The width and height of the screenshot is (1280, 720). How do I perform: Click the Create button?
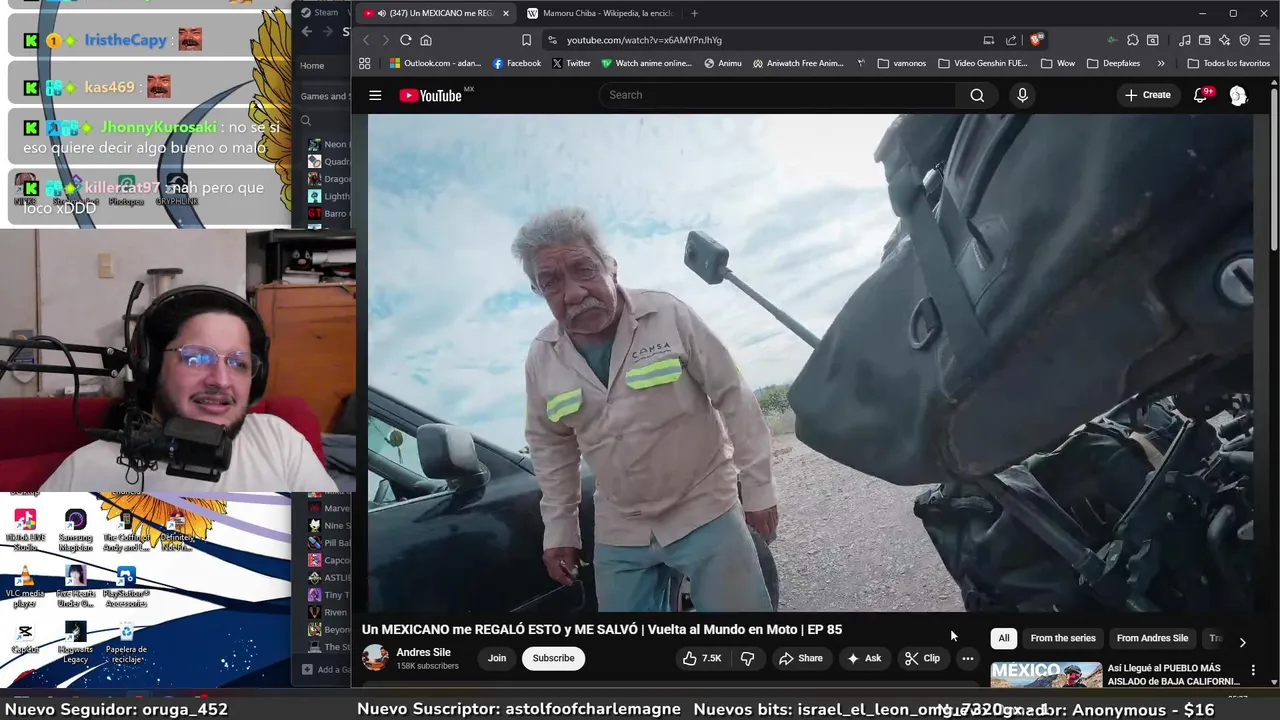[x=1147, y=95]
